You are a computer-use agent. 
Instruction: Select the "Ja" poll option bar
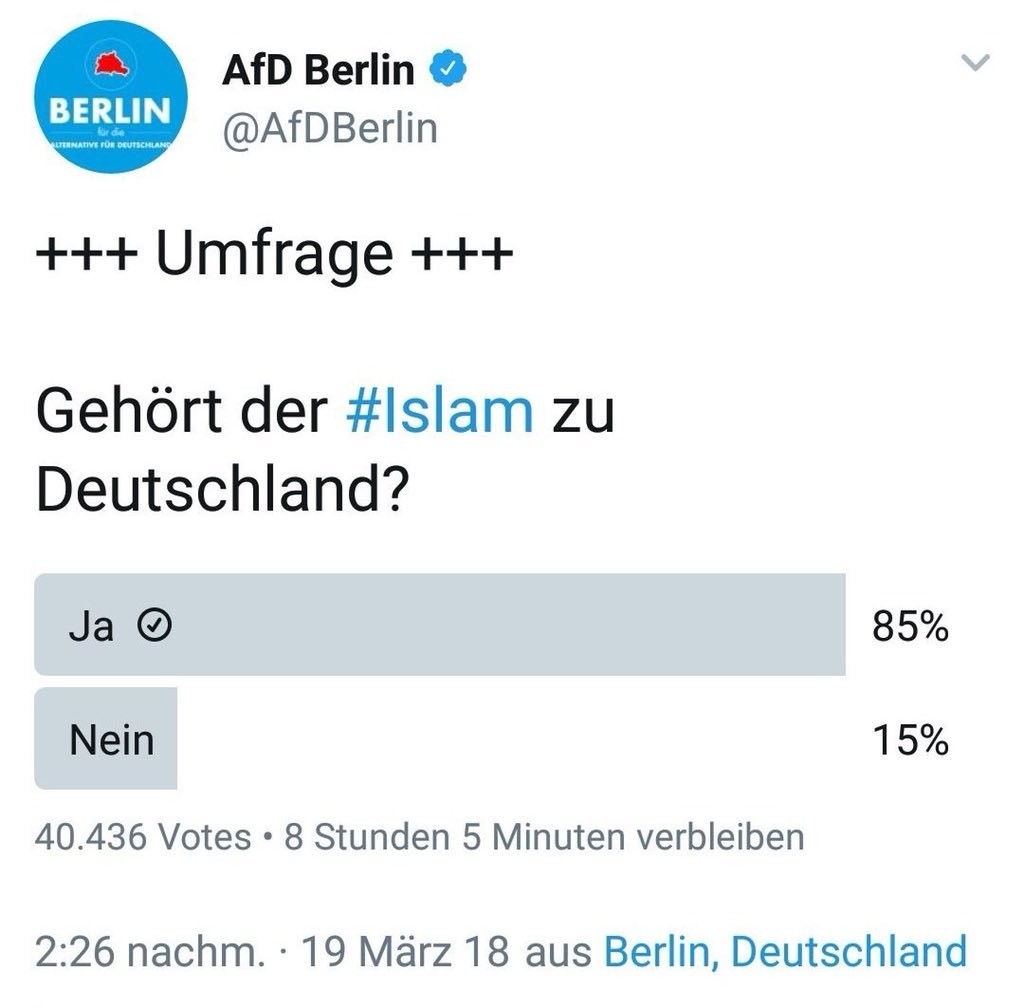click(x=439, y=625)
